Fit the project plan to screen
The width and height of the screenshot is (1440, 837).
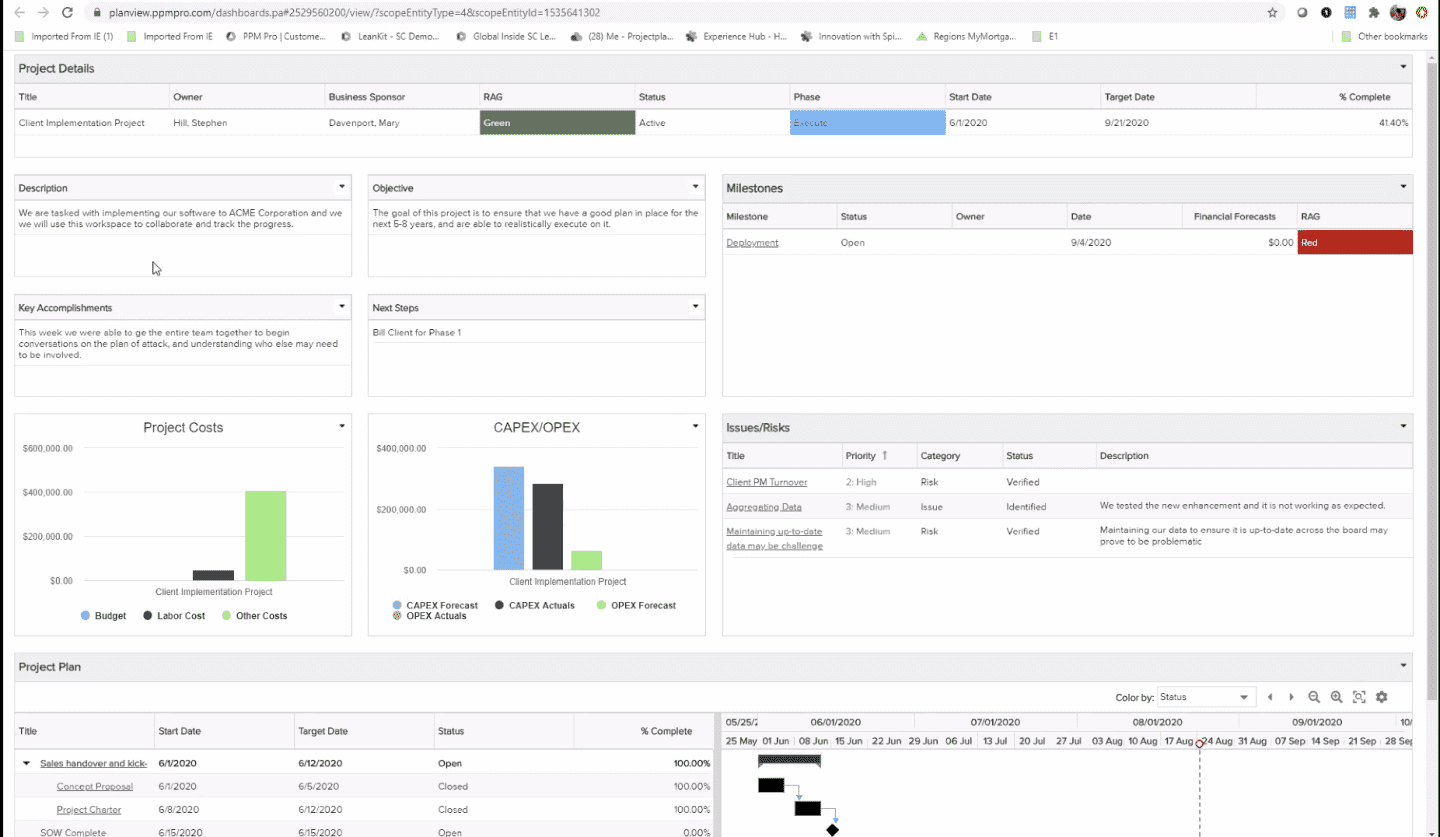pos(1360,697)
